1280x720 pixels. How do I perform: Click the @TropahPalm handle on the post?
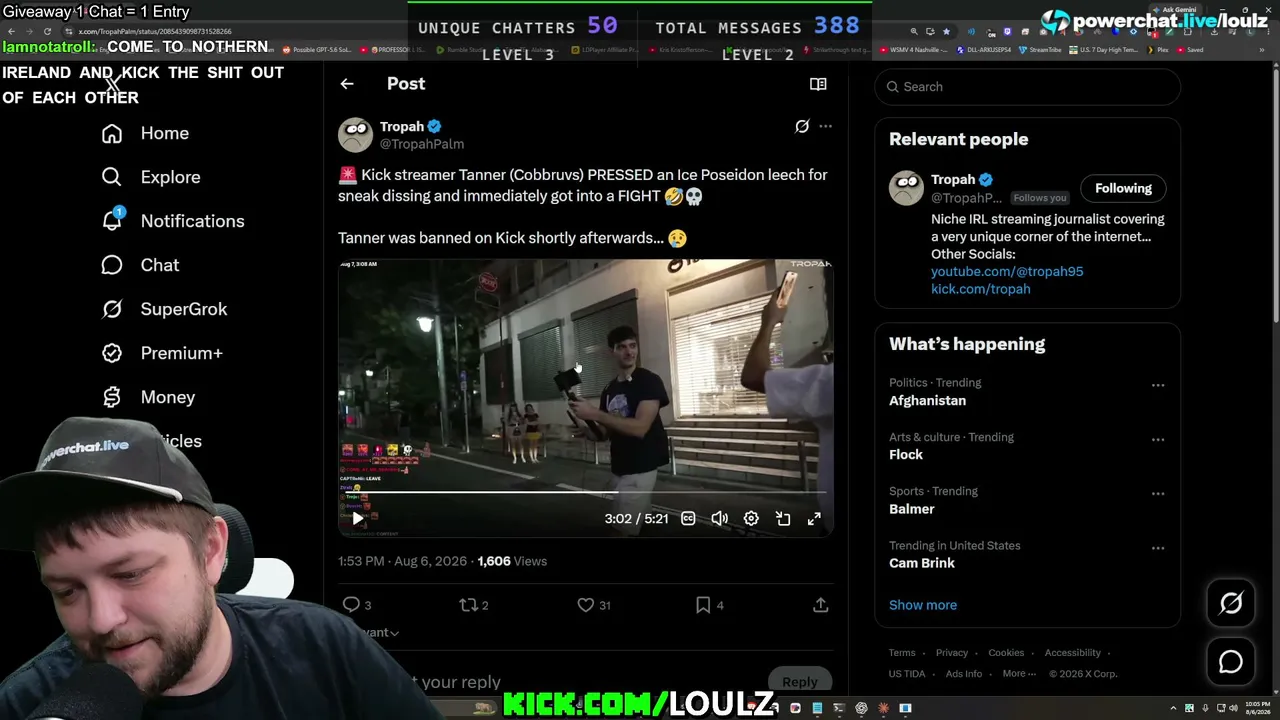(421, 144)
